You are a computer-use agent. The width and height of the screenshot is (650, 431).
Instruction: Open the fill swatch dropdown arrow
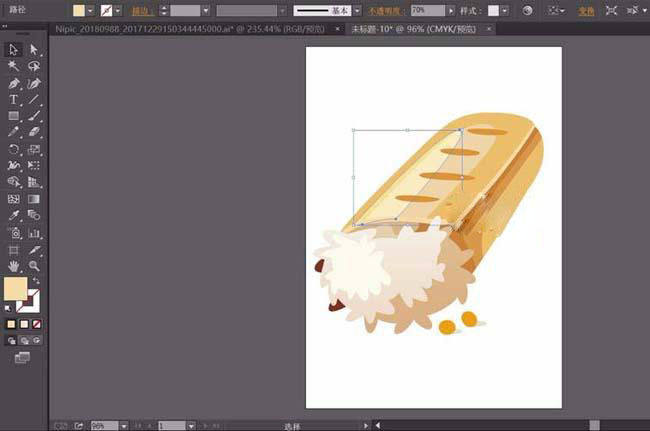coord(90,10)
